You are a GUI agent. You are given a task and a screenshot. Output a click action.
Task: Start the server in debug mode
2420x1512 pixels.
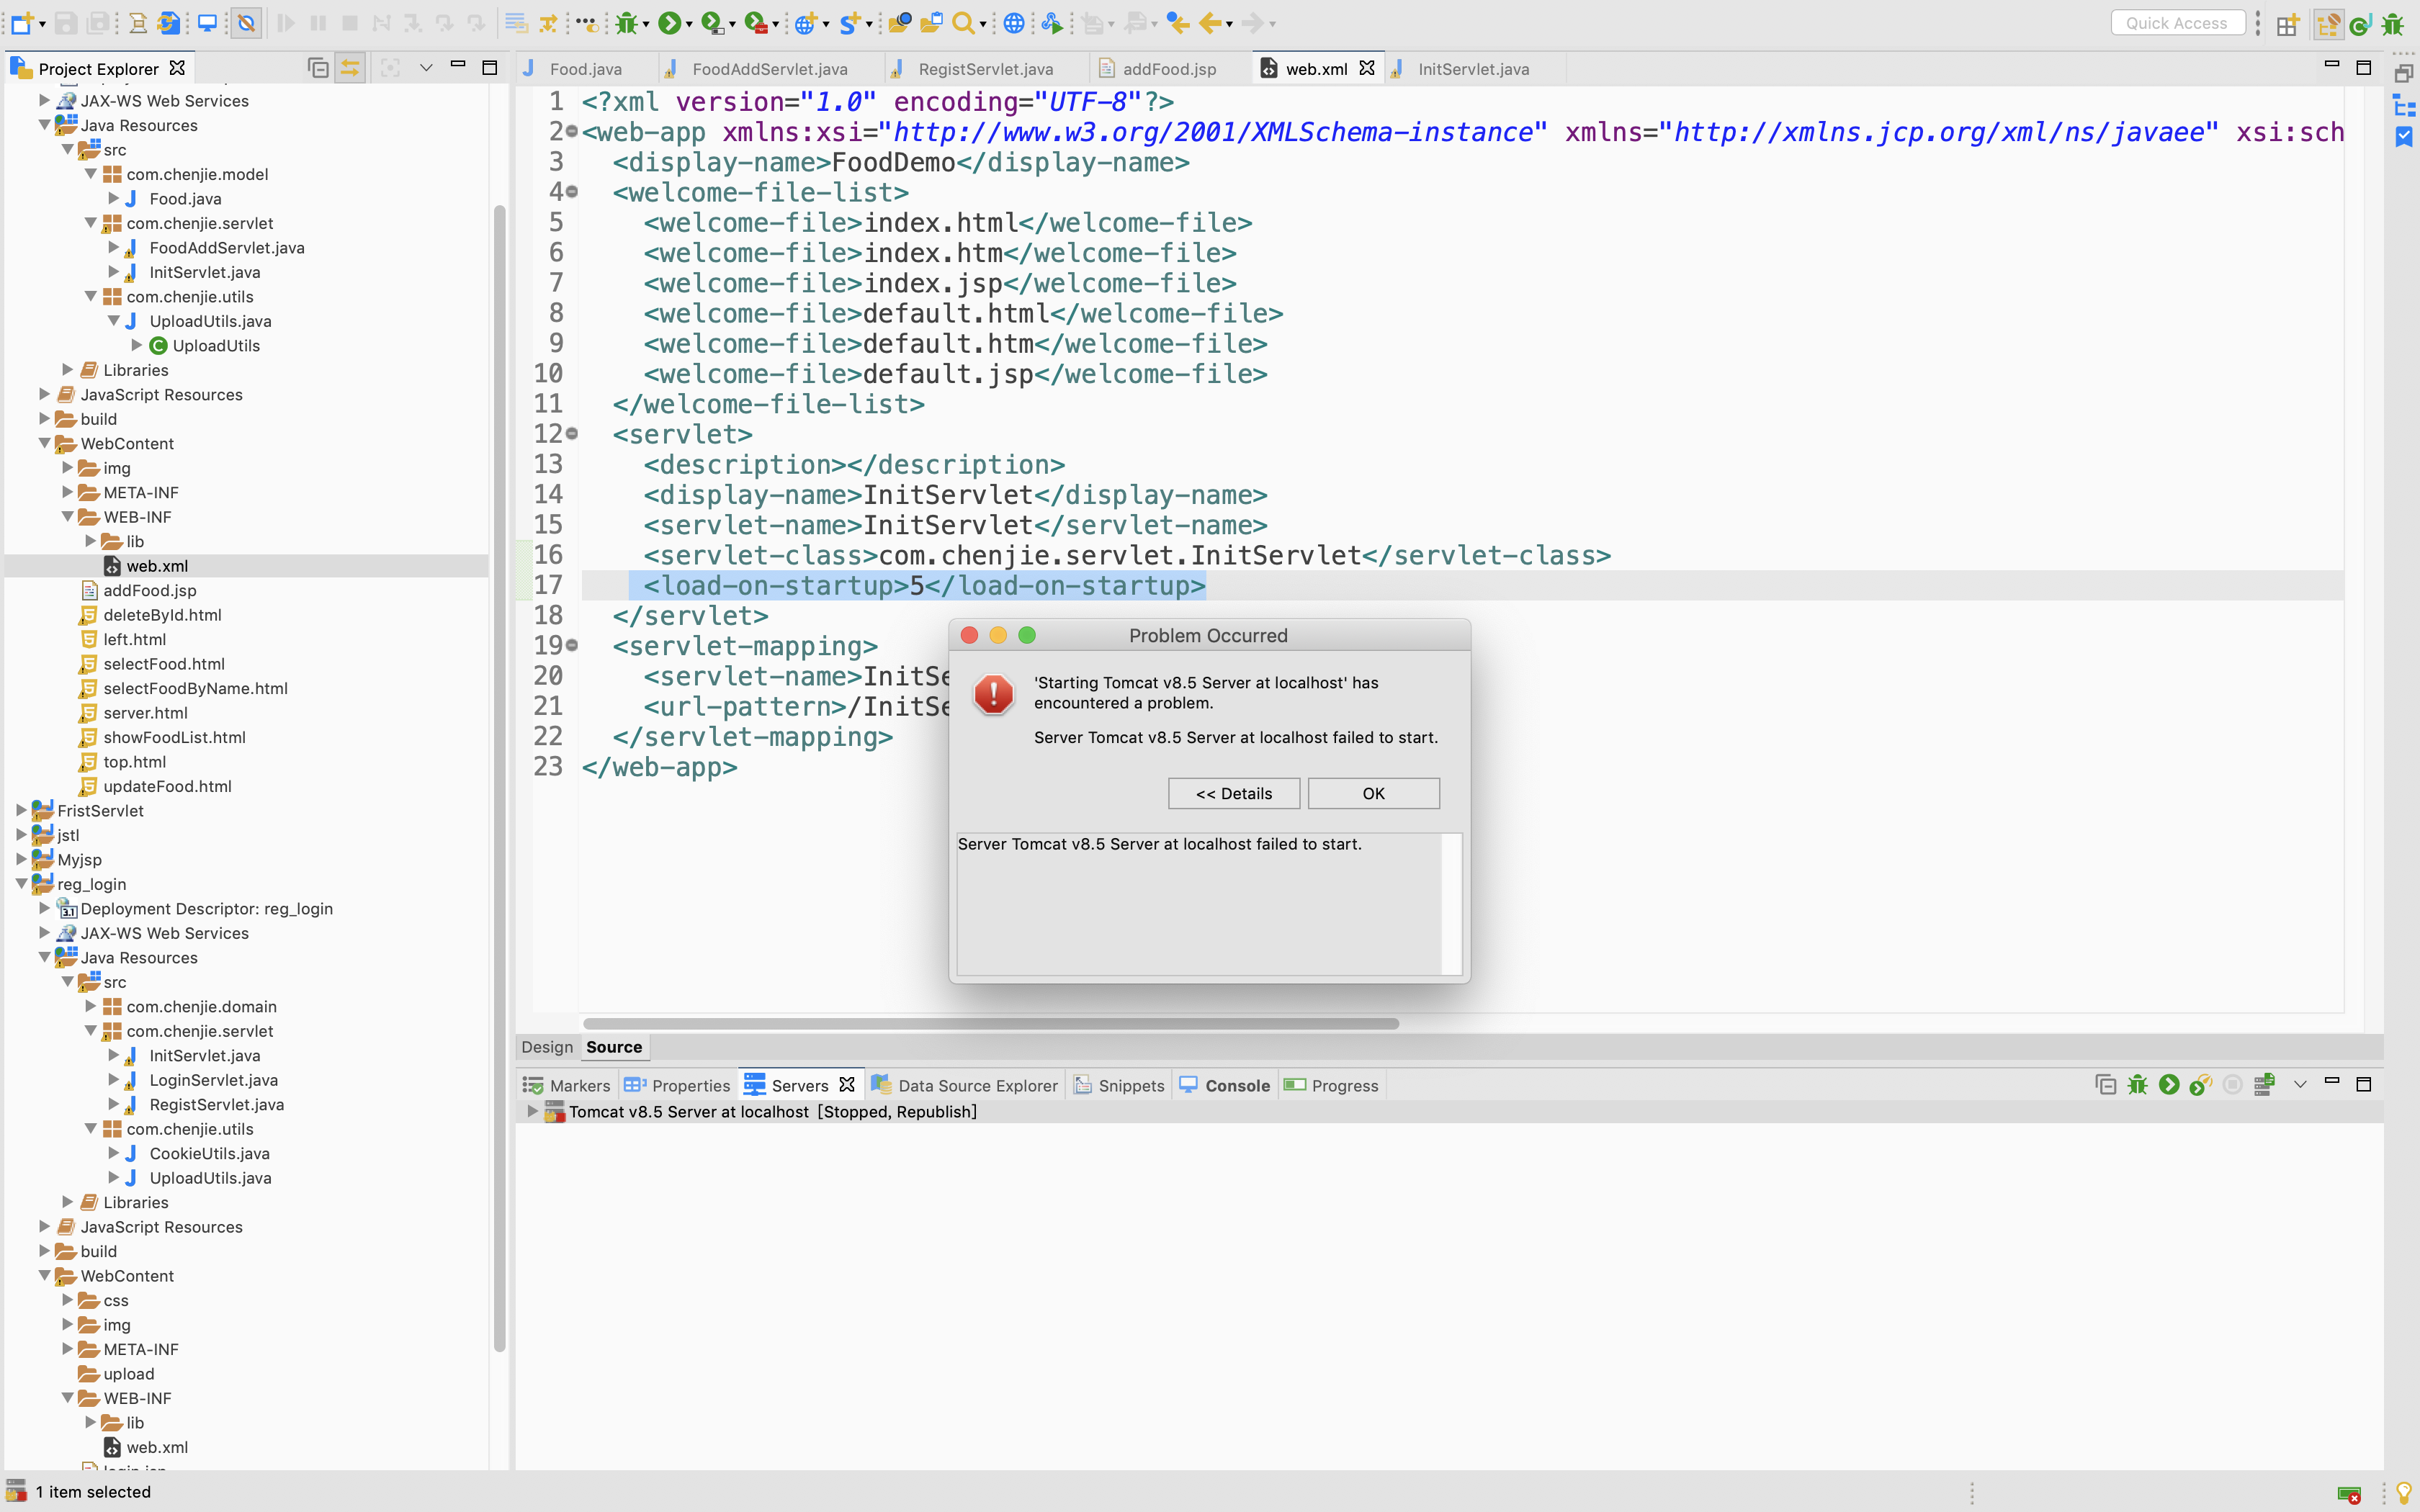point(2137,1085)
